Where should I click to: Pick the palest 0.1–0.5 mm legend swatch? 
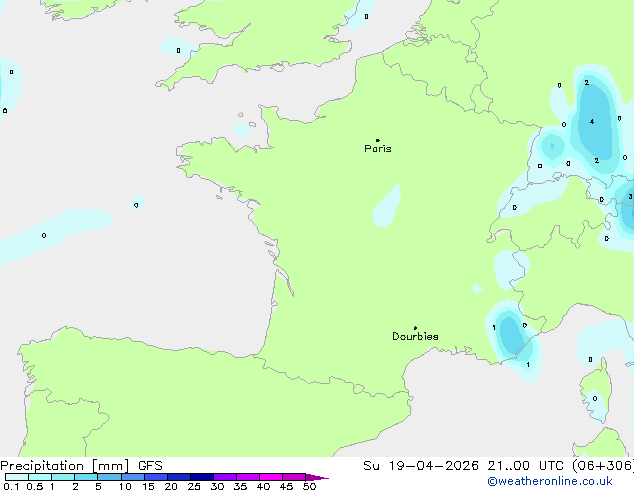coord(17,477)
